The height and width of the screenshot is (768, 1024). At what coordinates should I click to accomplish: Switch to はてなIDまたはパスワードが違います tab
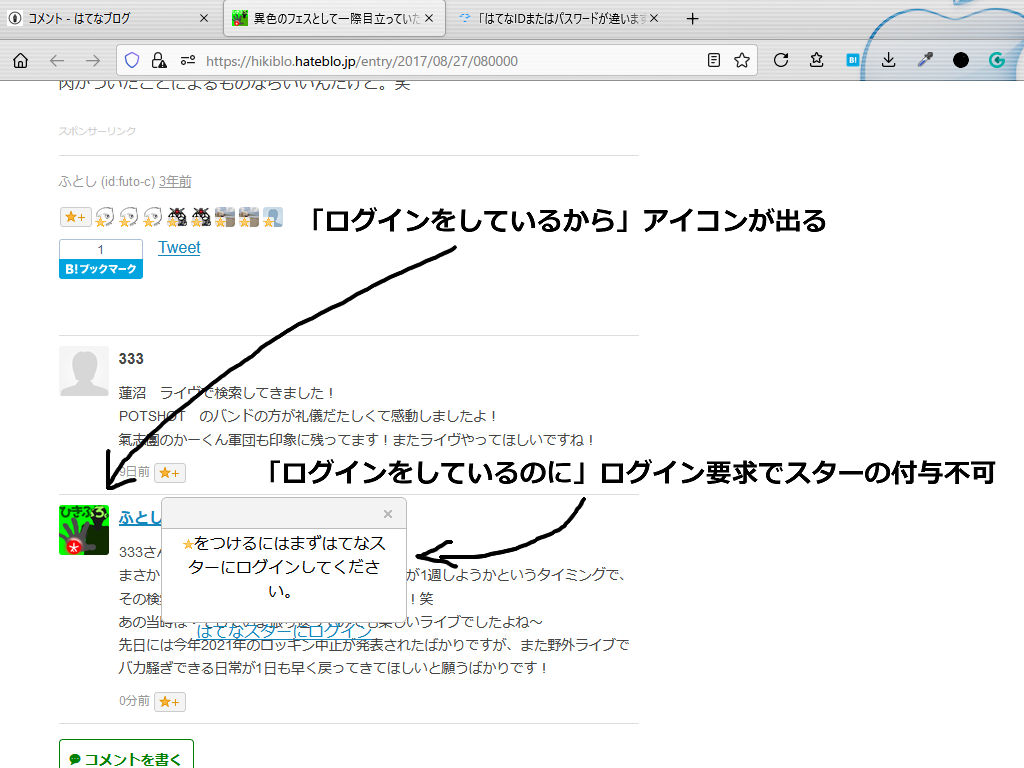tap(559, 18)
